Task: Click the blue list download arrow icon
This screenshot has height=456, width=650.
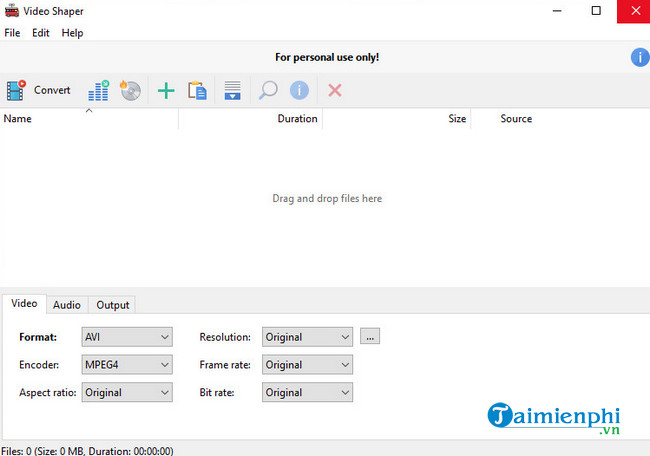Action: 232,91
